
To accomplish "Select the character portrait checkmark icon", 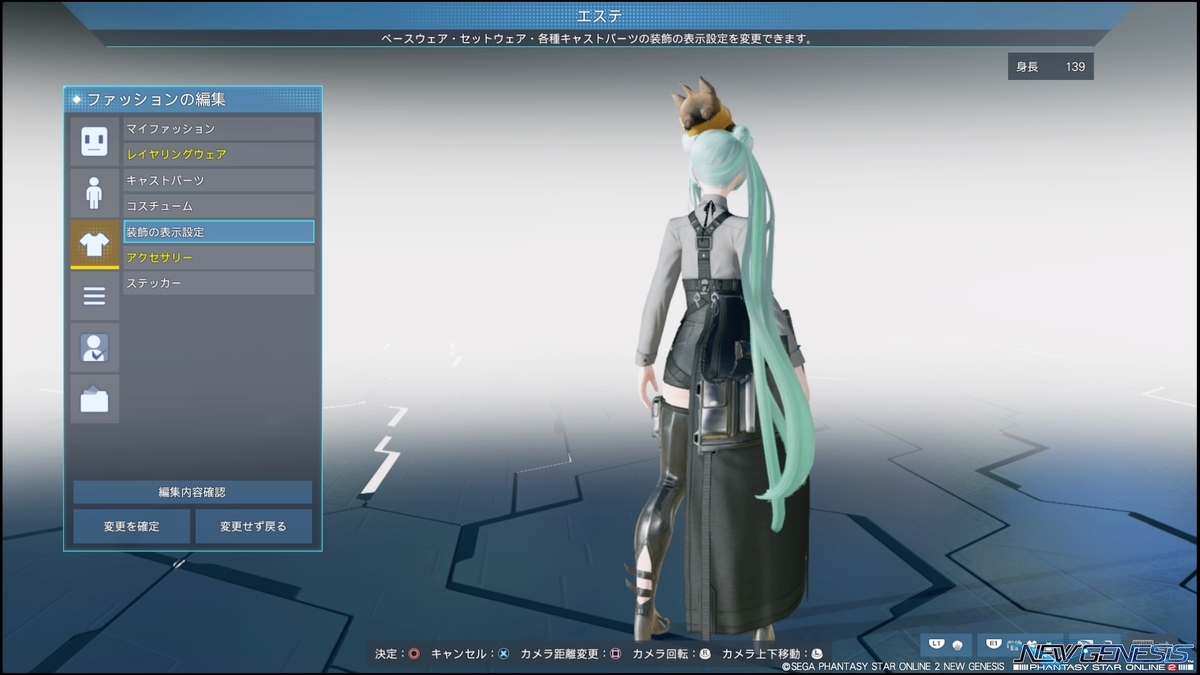I will pyautogui.click(x=94, y=348).
